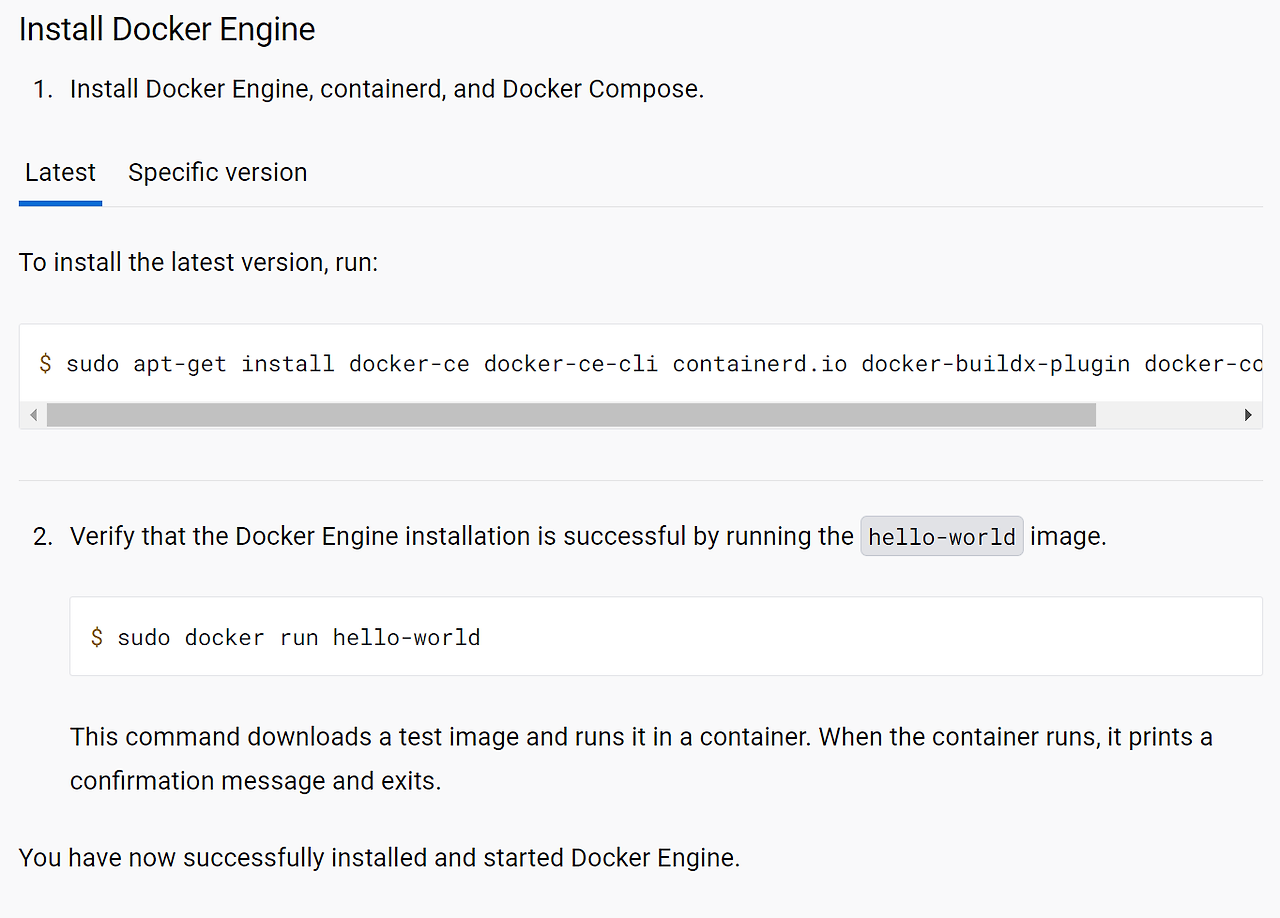Click the line "You have now successfully installed"

tap(379, 858)
